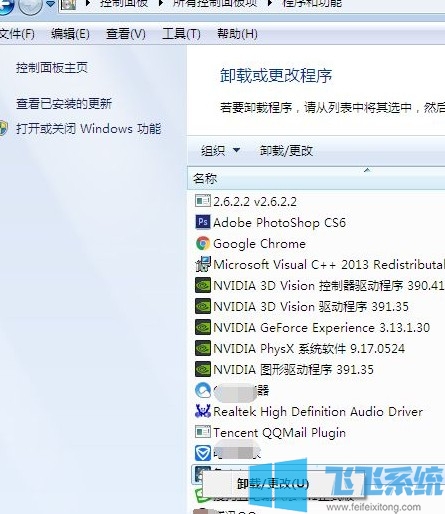The width and height of the screenshot is (445, 514).
Task: Select NVIDIA 3D Vision 控制器驱动程序 390.41
Action: (x=328, y=286)
